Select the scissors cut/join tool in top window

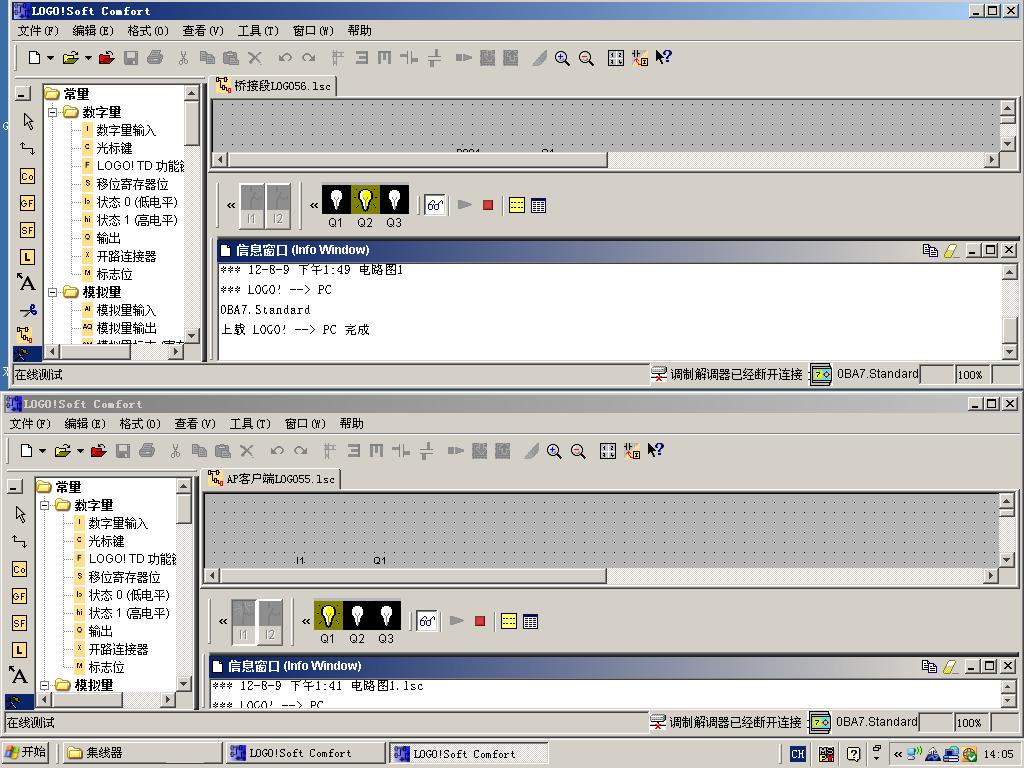(x=28, y=310)
